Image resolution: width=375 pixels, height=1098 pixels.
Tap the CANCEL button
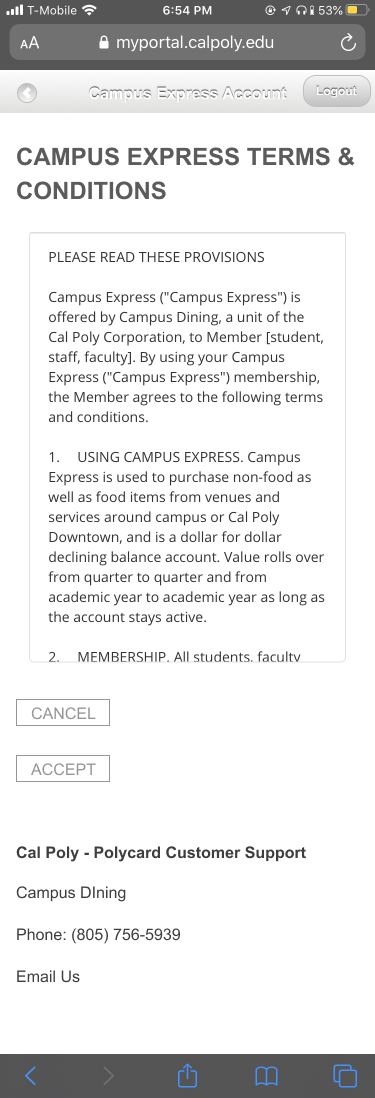[x=63, y=713]
